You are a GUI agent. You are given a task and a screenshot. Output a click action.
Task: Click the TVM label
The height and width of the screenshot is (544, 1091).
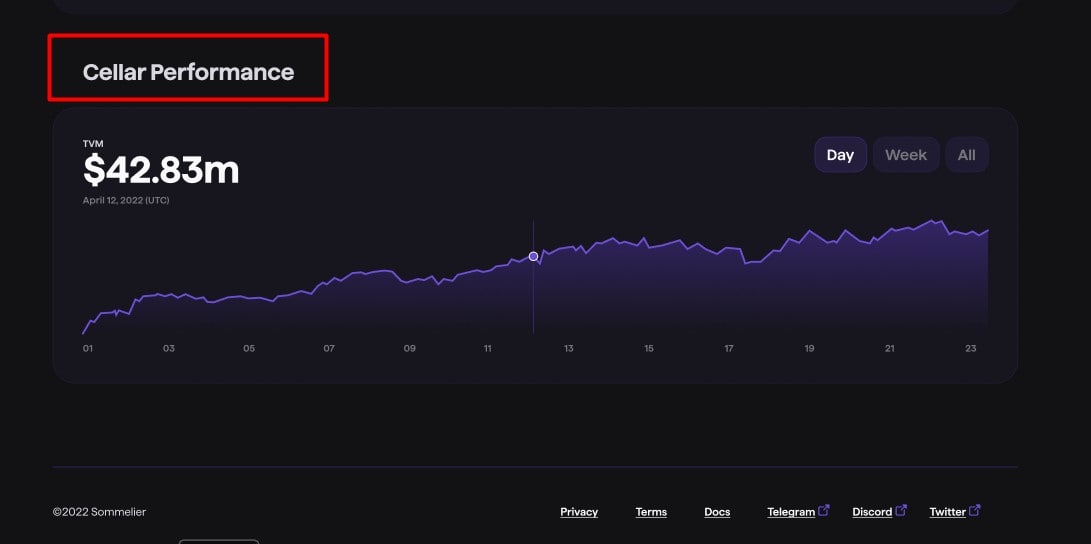click(93, 144)
